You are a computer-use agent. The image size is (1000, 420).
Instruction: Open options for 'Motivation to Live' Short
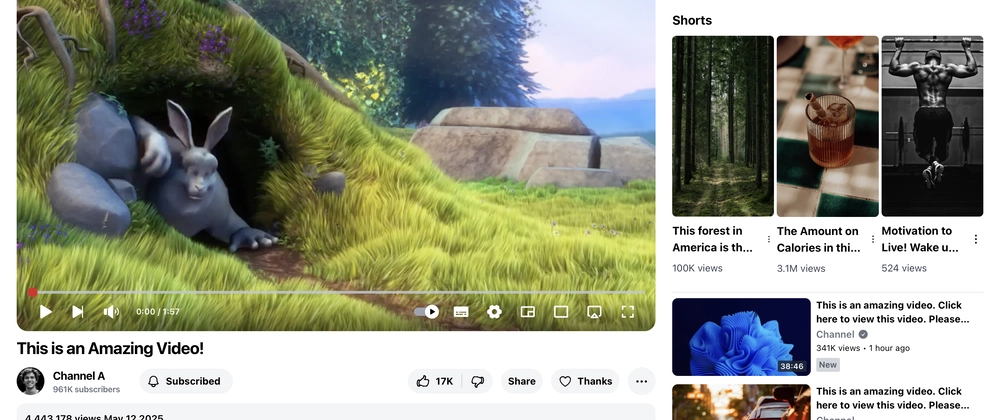pyautogui.click(x=976, y=239)
